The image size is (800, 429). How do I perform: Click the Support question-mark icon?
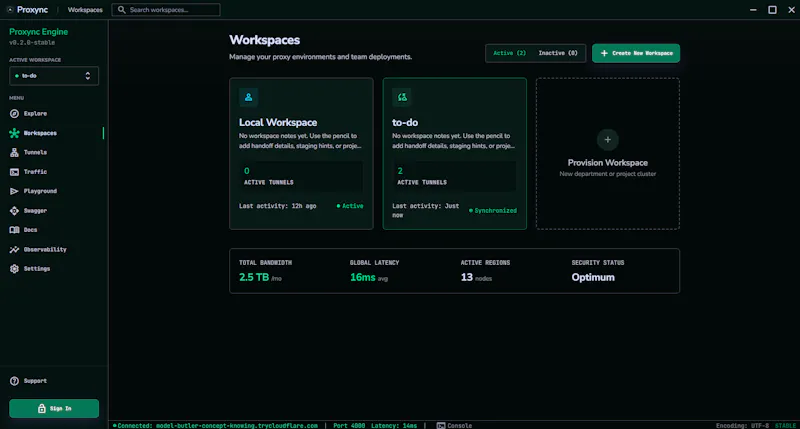(14, 381)
